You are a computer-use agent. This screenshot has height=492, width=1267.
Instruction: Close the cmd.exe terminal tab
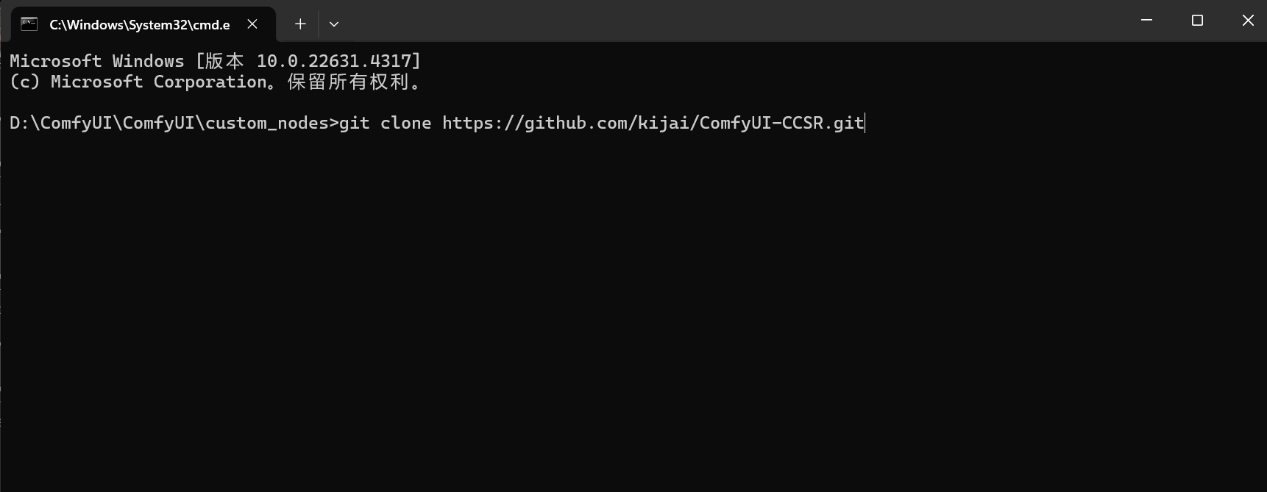pos(251,24)
